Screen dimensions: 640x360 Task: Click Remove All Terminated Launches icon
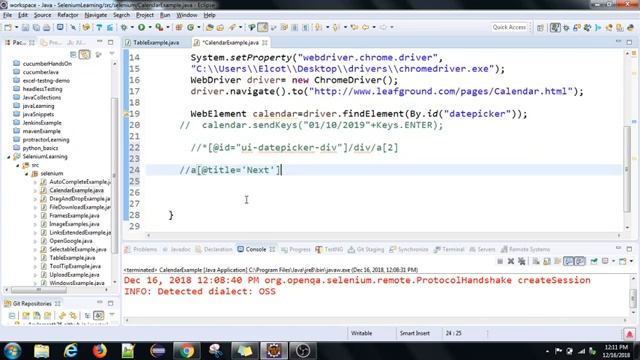pos(521,261)
